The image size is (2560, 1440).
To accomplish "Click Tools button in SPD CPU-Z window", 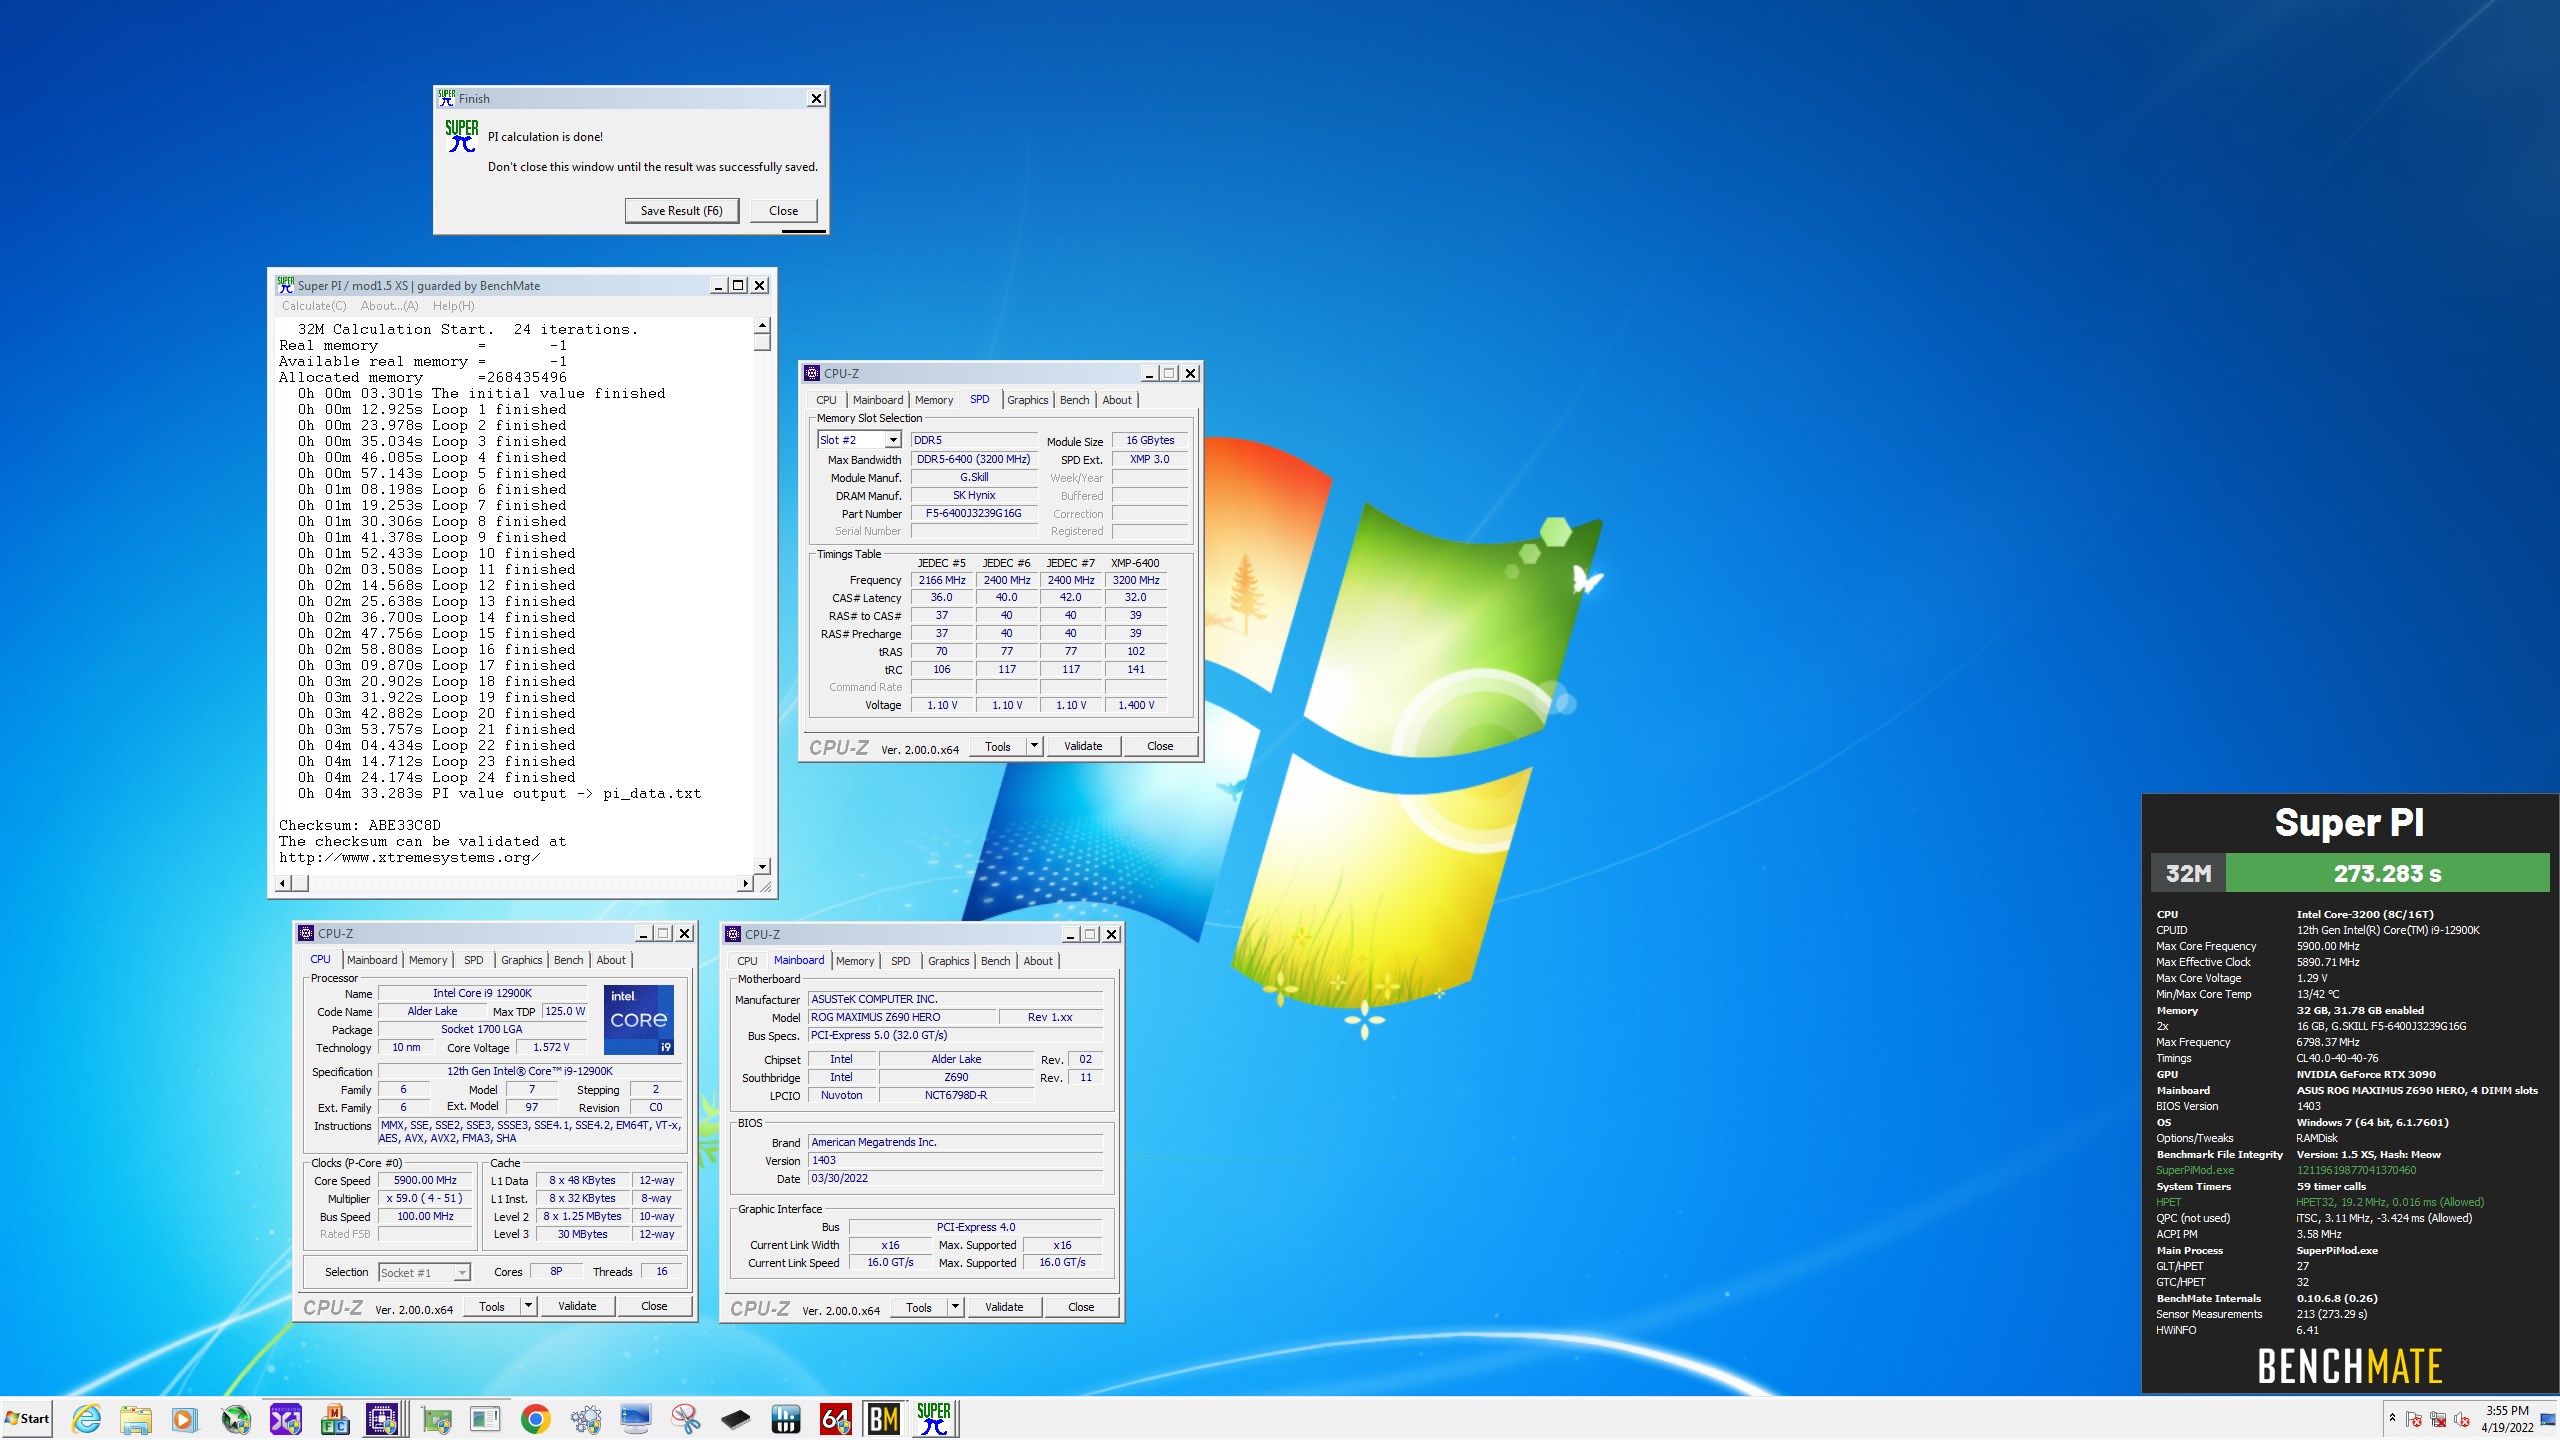I will [x=998, y=746].
